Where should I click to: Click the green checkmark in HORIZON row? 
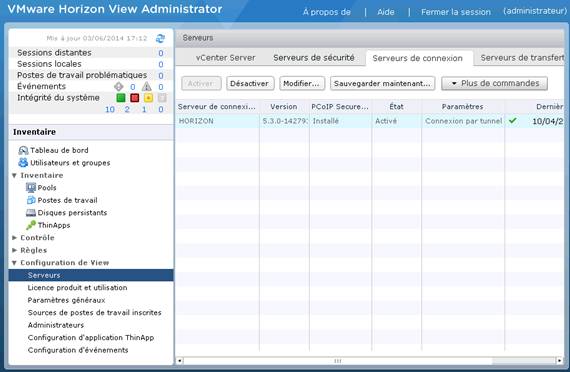click(513, 121)
